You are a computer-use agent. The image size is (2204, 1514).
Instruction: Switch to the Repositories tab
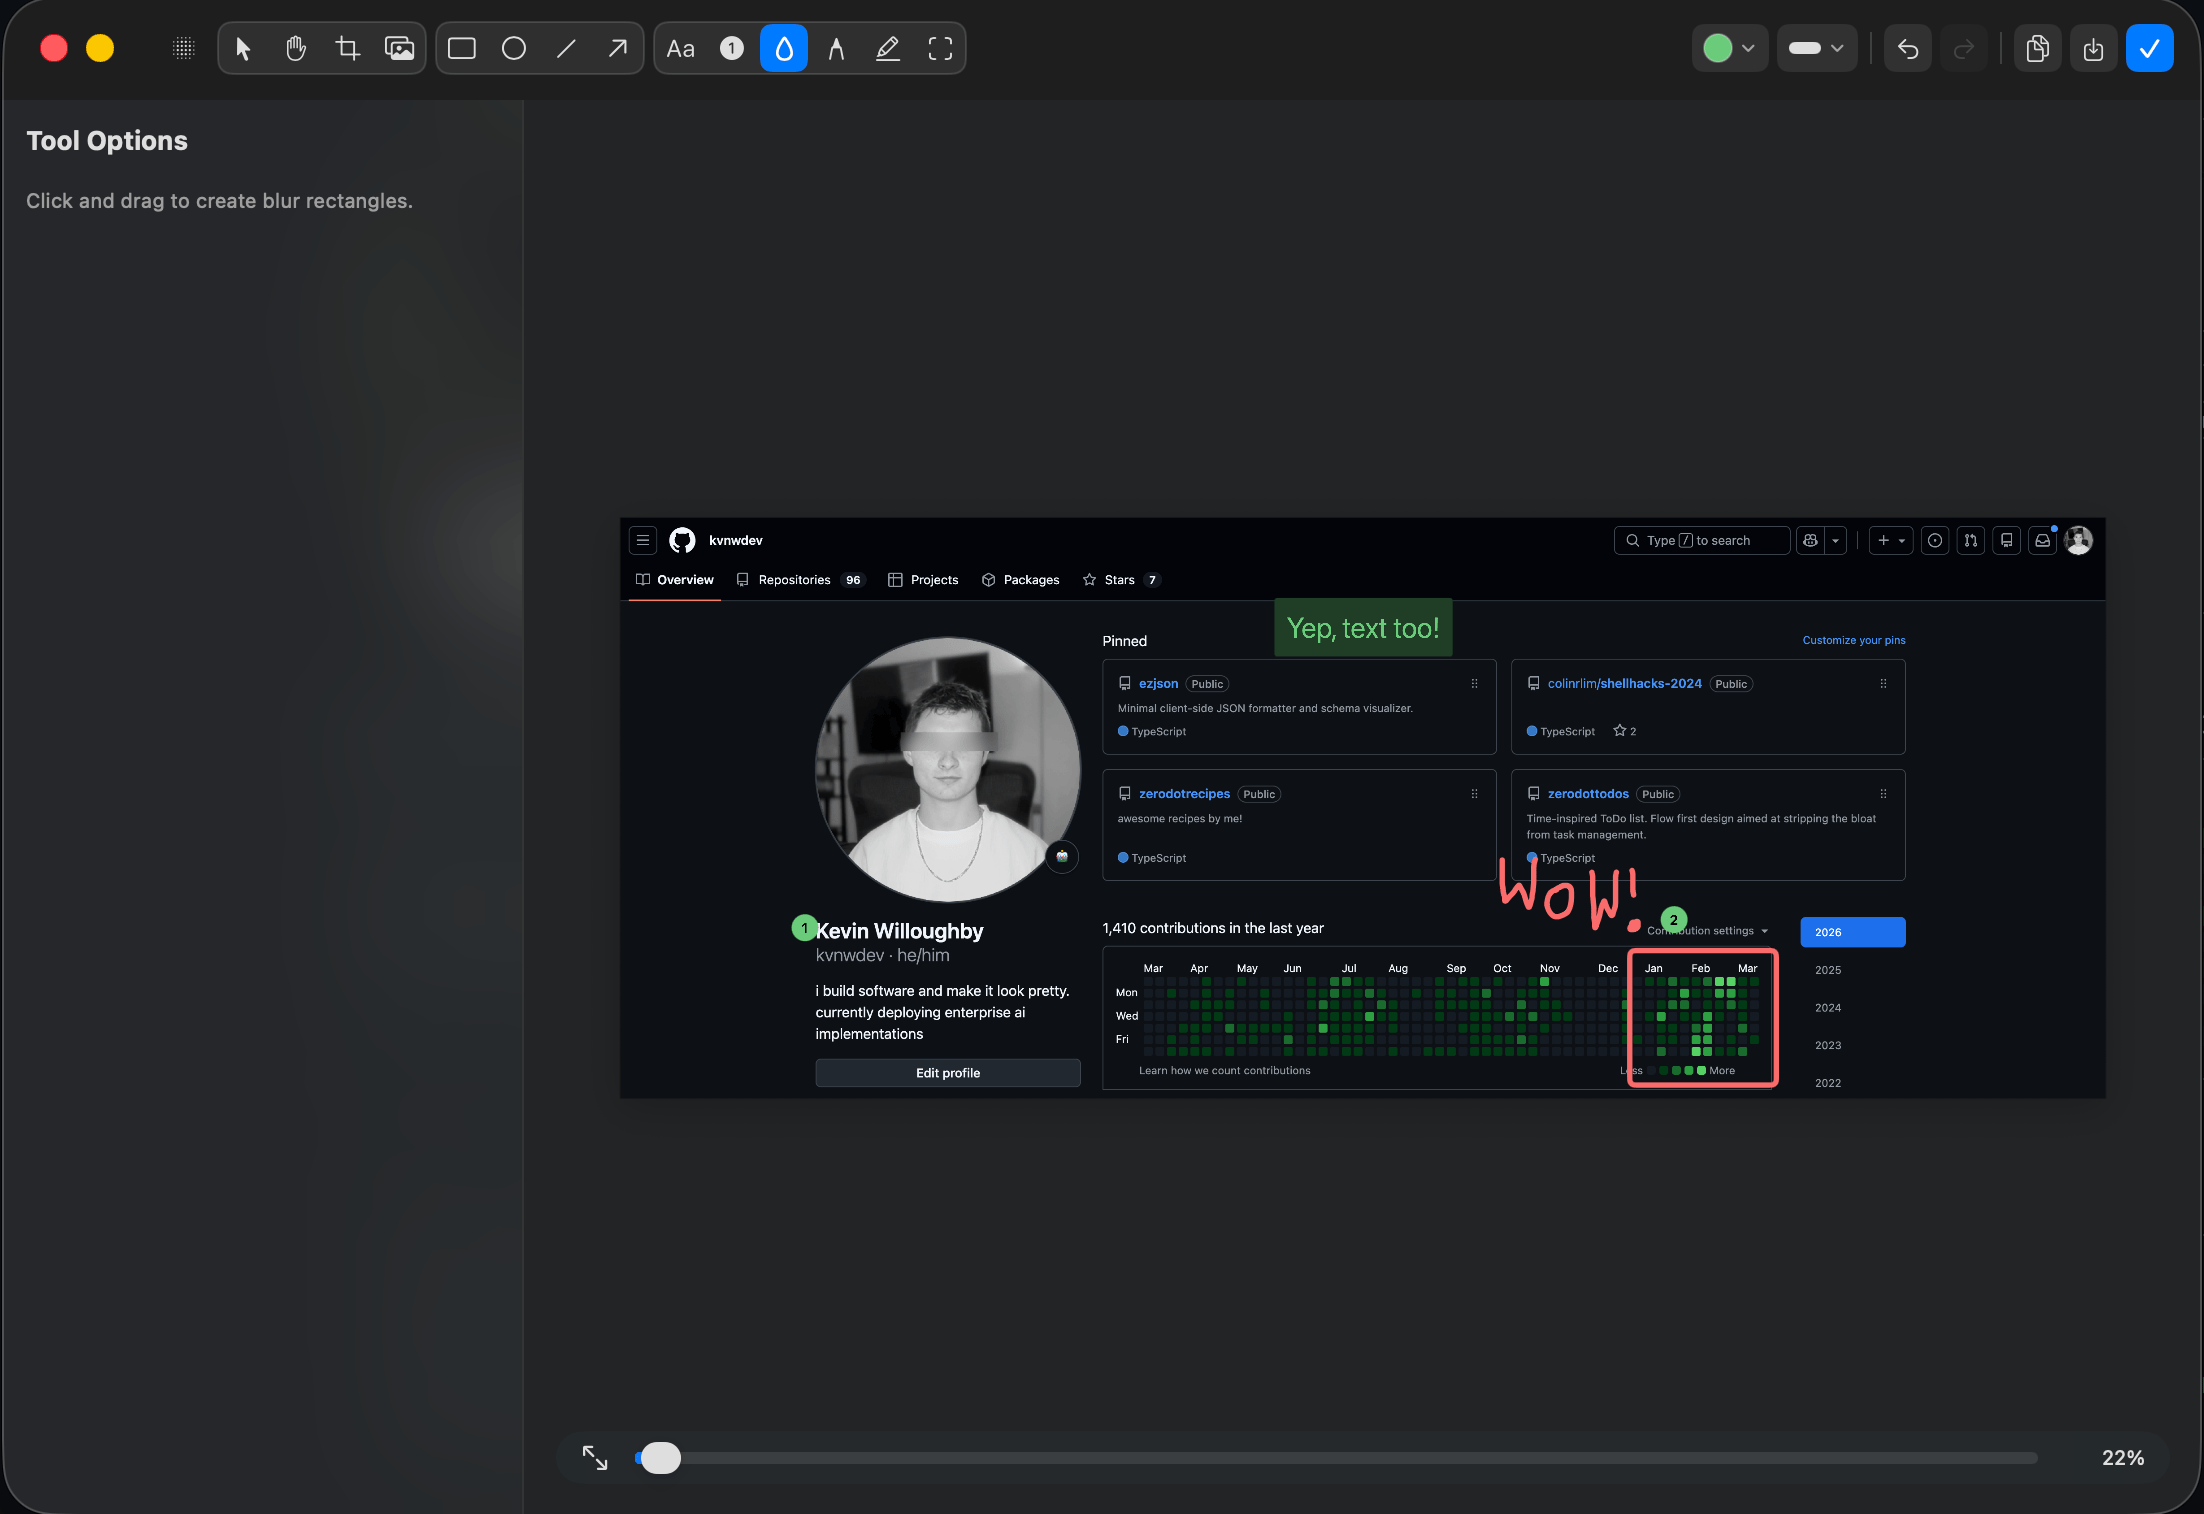(x=800, y=580)
